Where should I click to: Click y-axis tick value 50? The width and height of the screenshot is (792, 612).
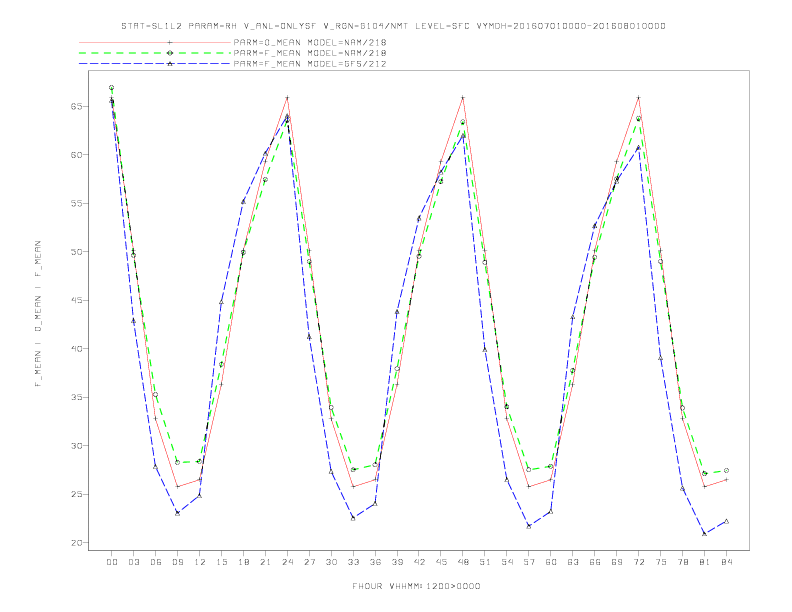[76, 252]
